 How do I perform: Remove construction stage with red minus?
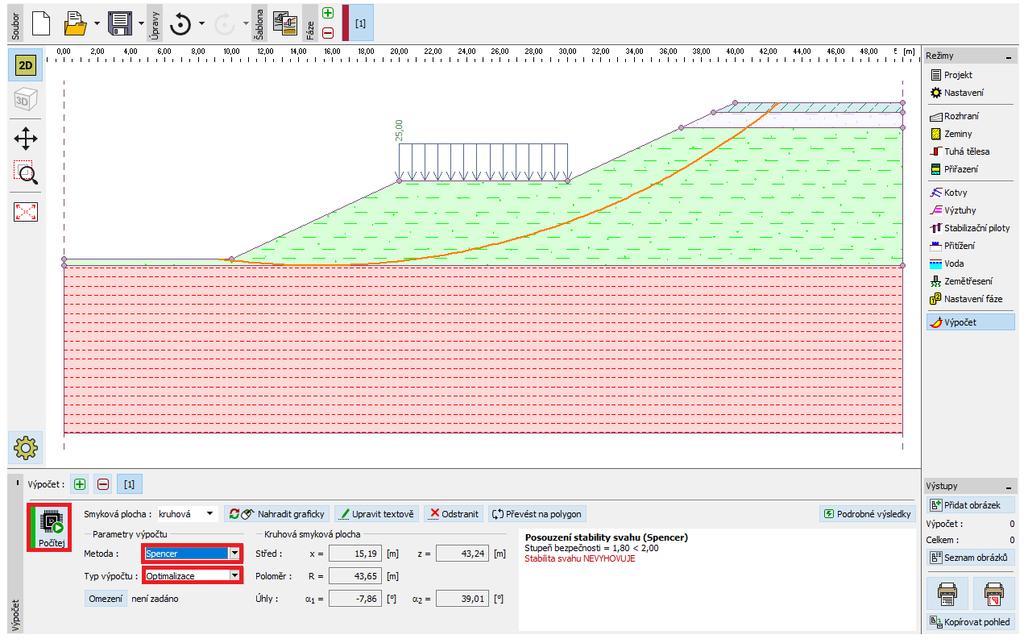point(328,33)
